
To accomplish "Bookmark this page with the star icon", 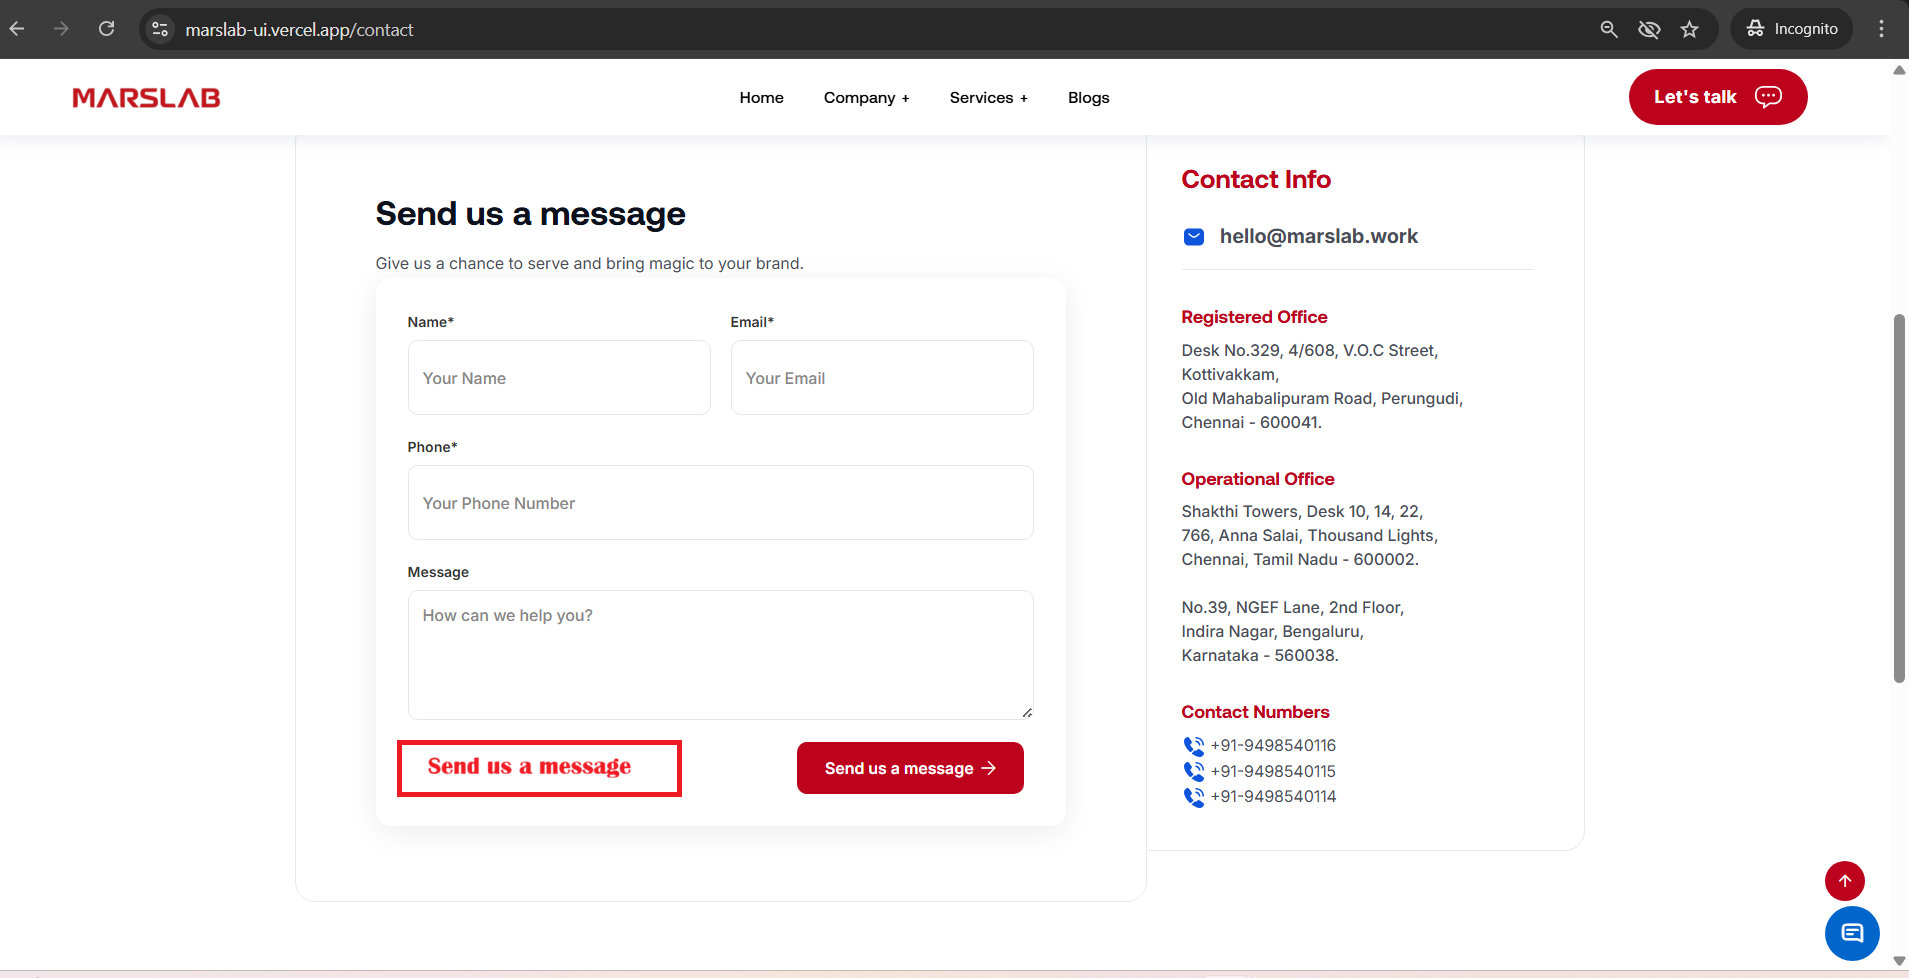I will click(x=1689, y=29).
